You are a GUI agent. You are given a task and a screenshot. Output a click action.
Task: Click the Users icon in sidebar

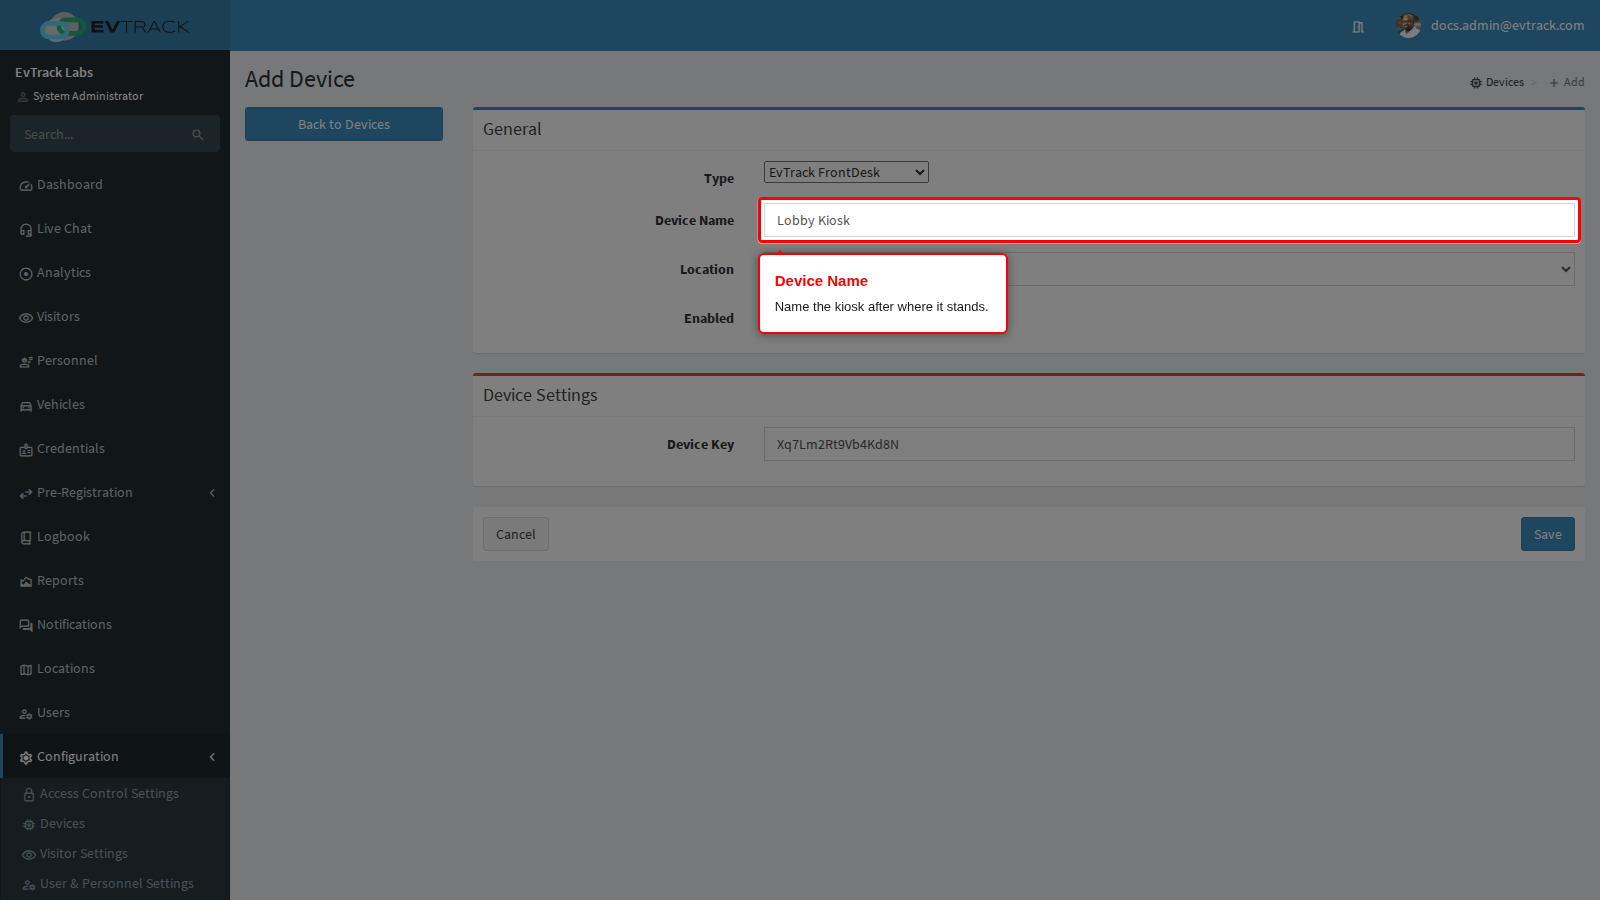coord(26,714)
